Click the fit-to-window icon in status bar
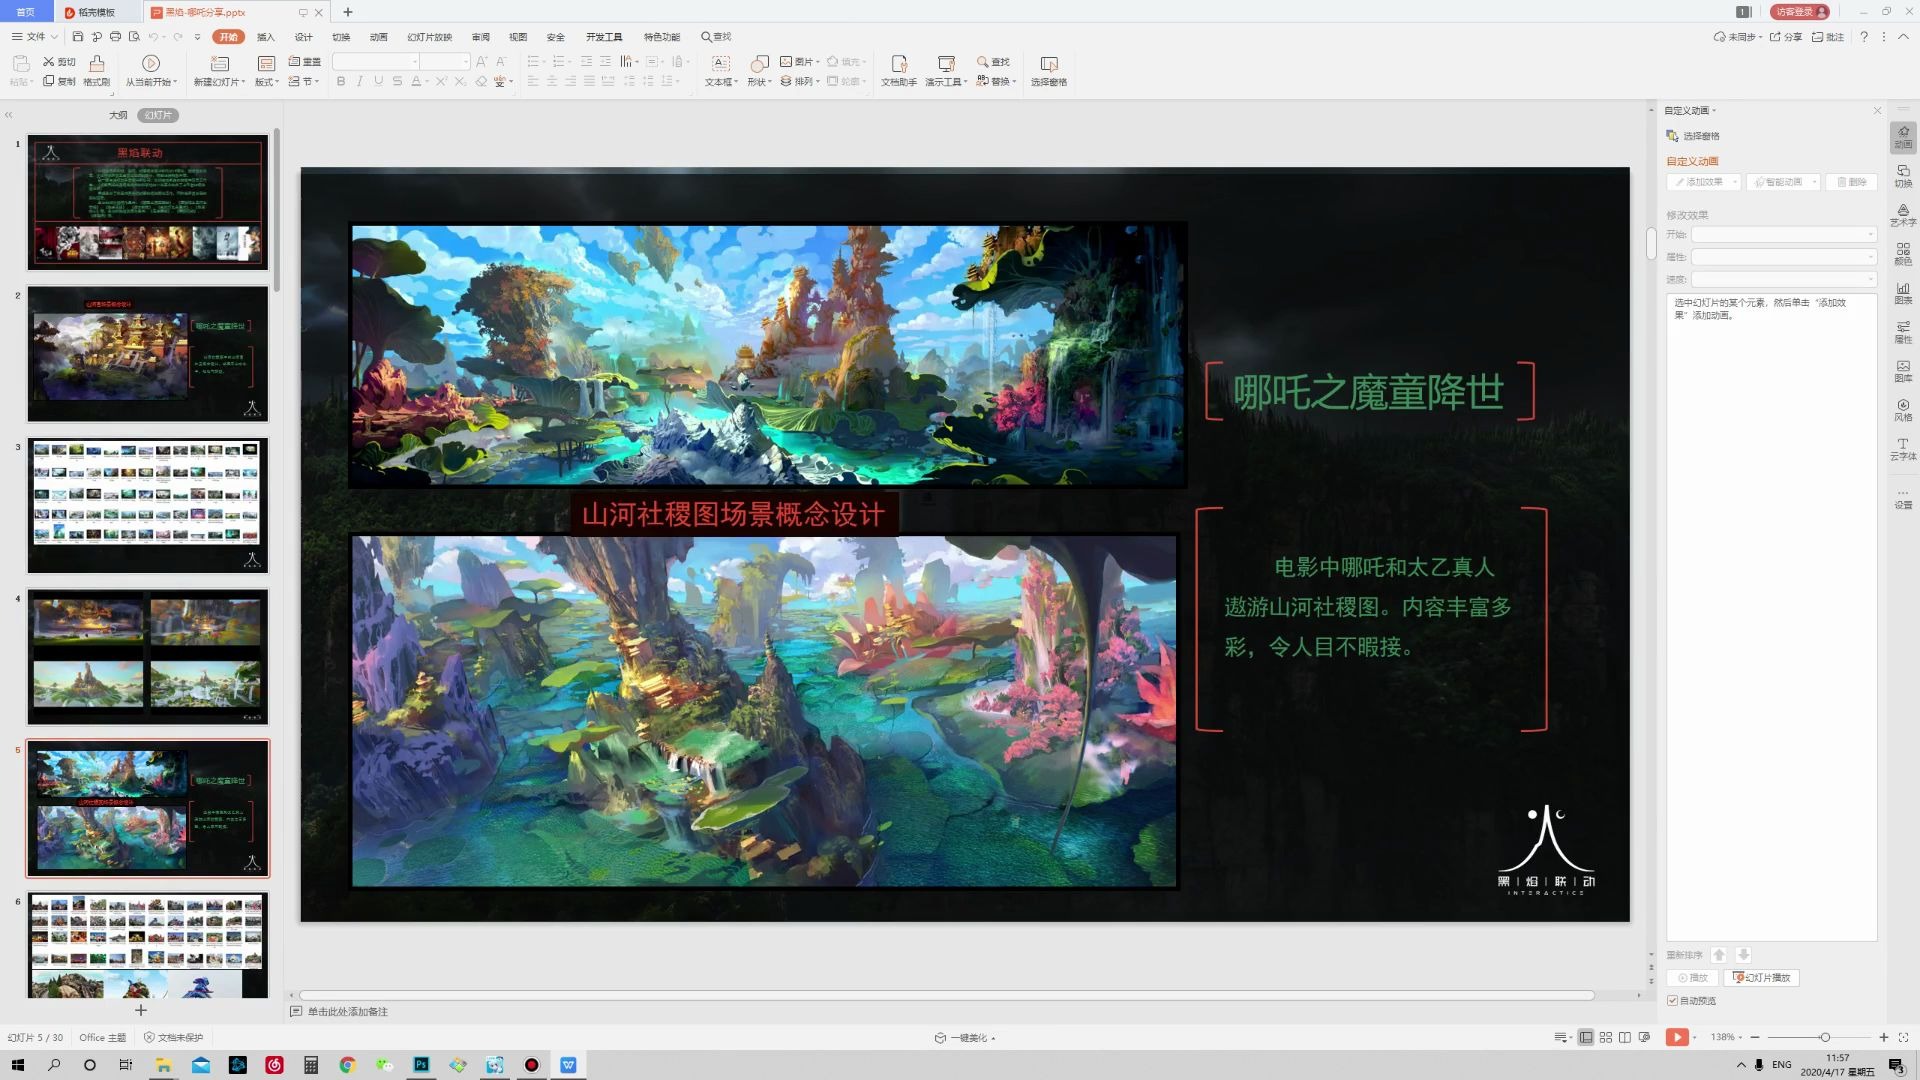This screenshot has width=1920, height=1080. coord(1904,1038)
